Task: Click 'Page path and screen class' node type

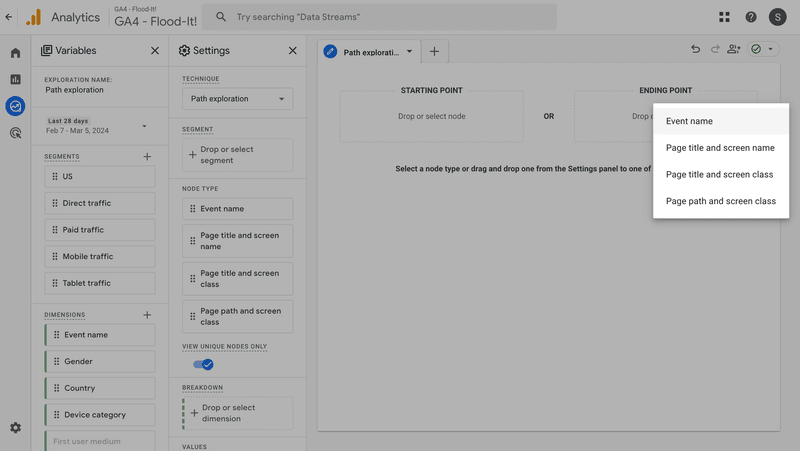Action: click(238, 316)
